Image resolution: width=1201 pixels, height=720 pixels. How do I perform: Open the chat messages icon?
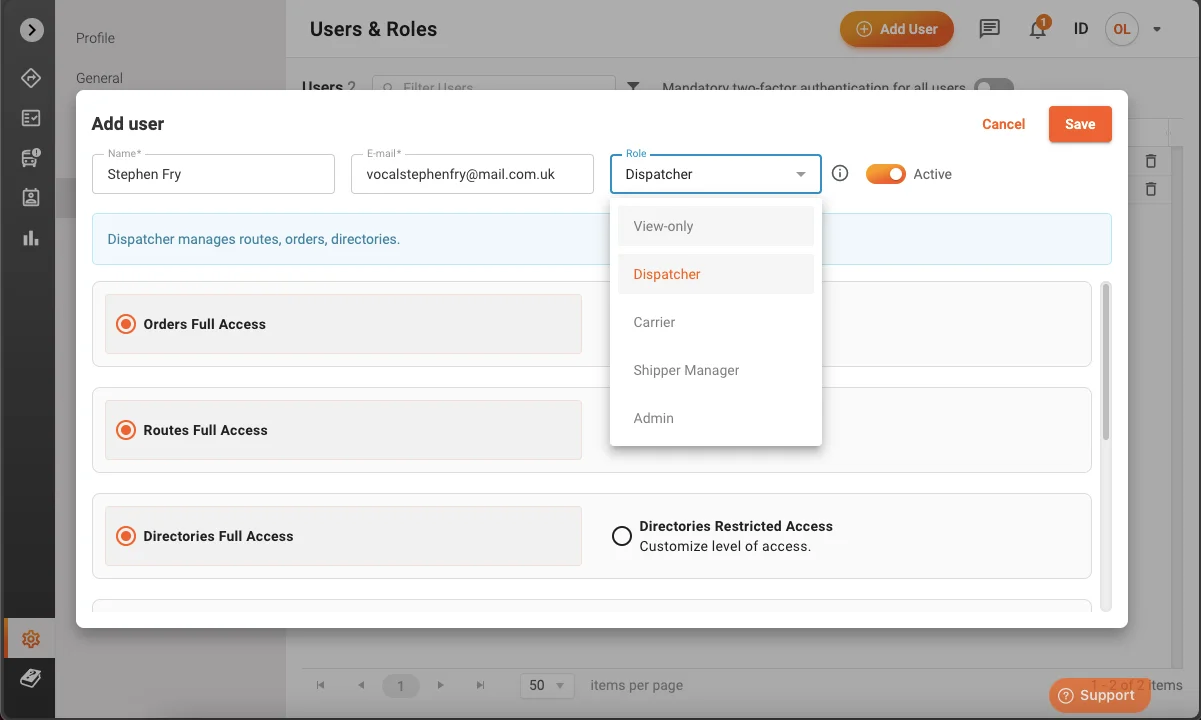tap(989, 29)
